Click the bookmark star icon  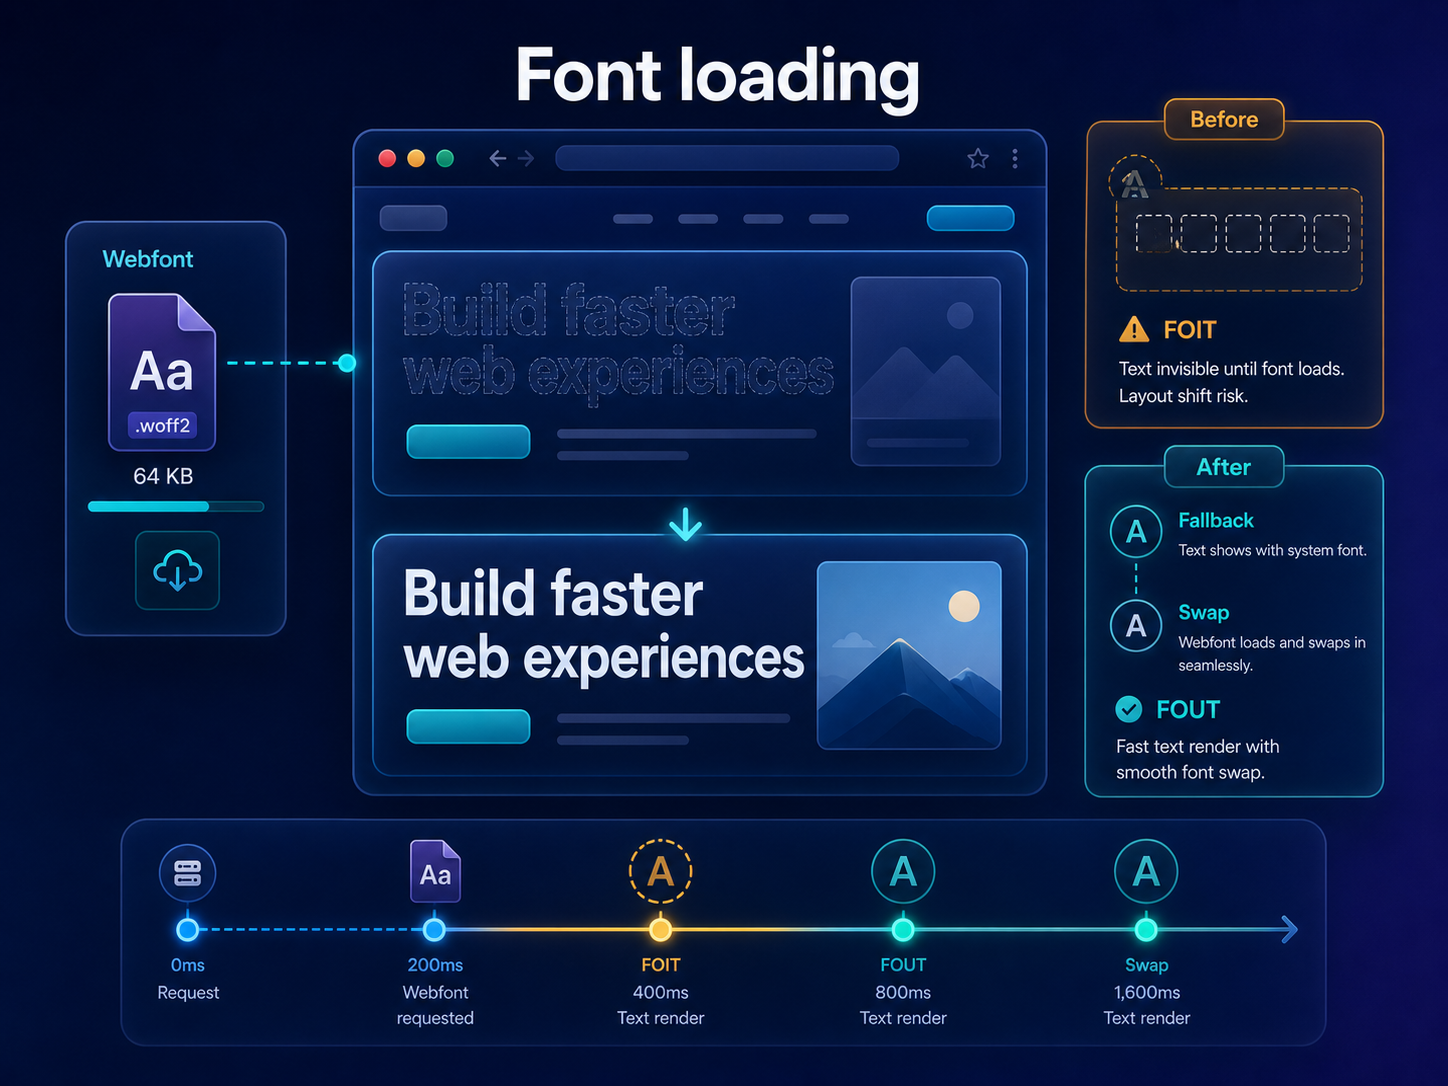coord(978,158)
